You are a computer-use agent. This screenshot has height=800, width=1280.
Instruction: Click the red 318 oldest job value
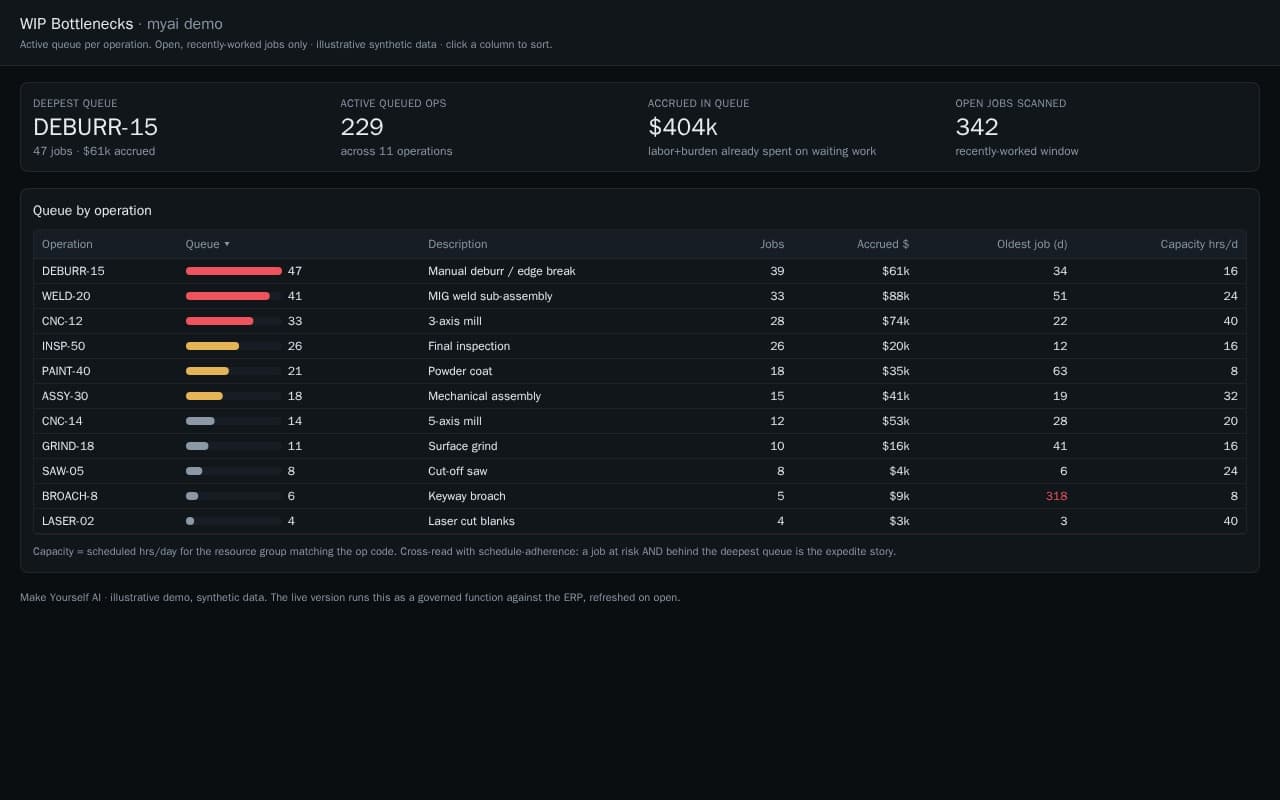[1056, 496]
